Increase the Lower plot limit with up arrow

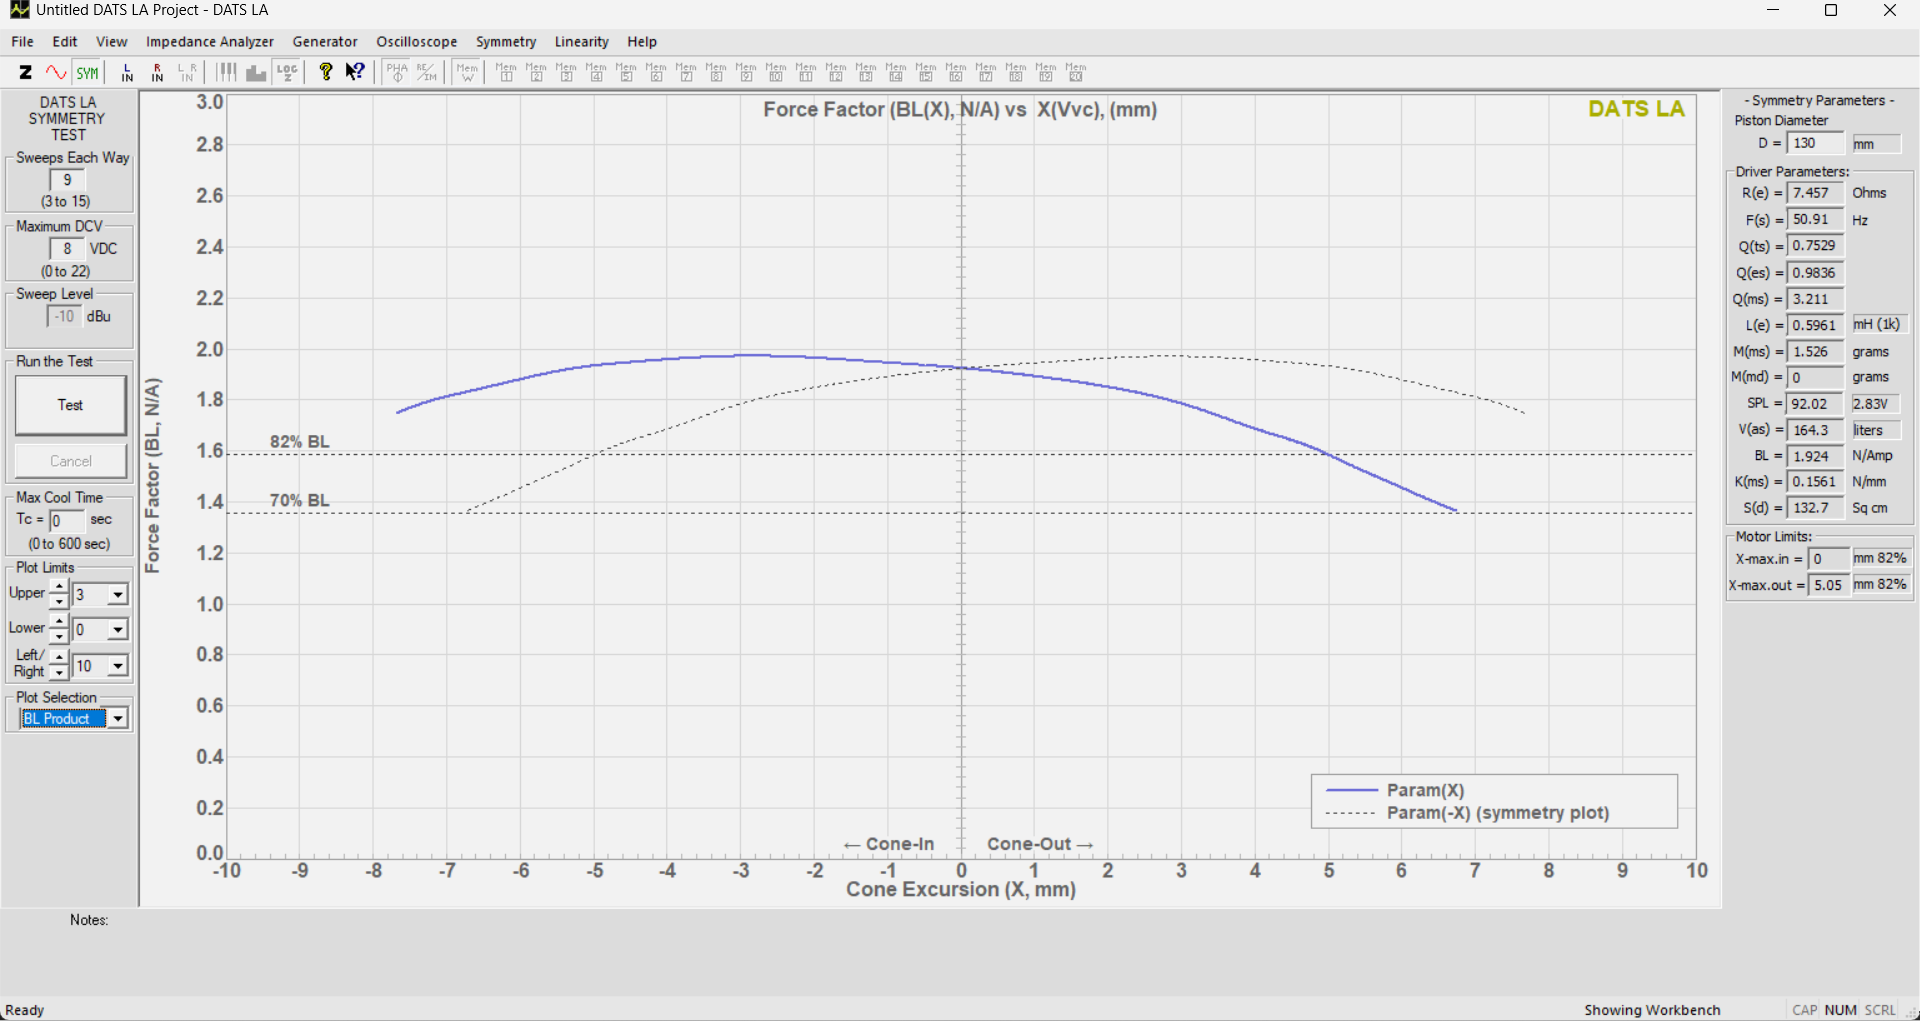(59, 622)
